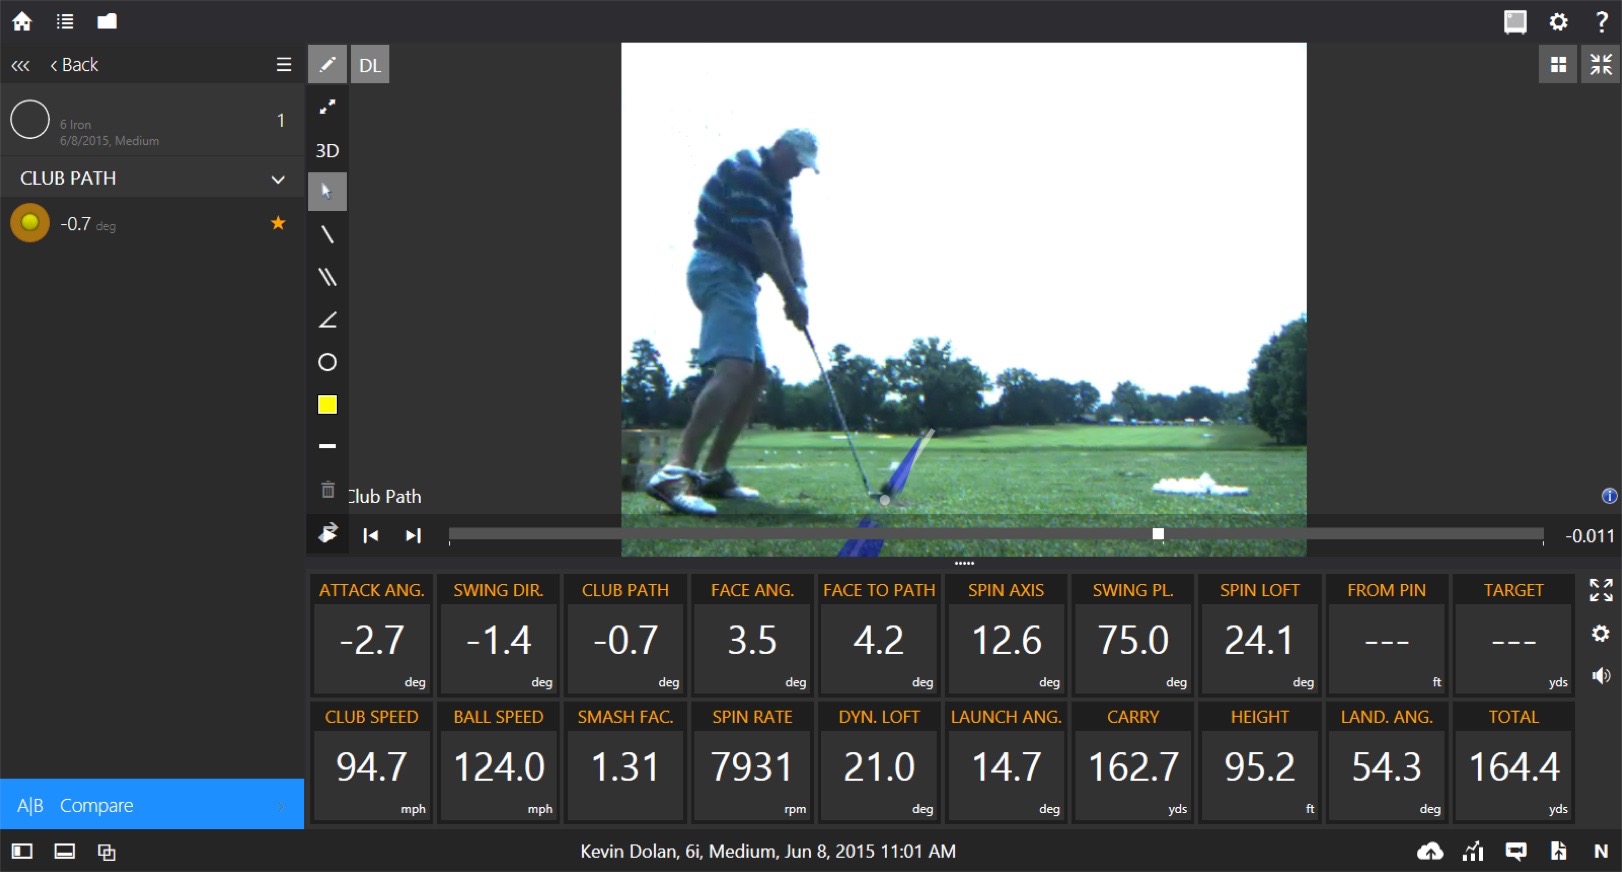Click the CLUB SPEED tile

point(372,762)
